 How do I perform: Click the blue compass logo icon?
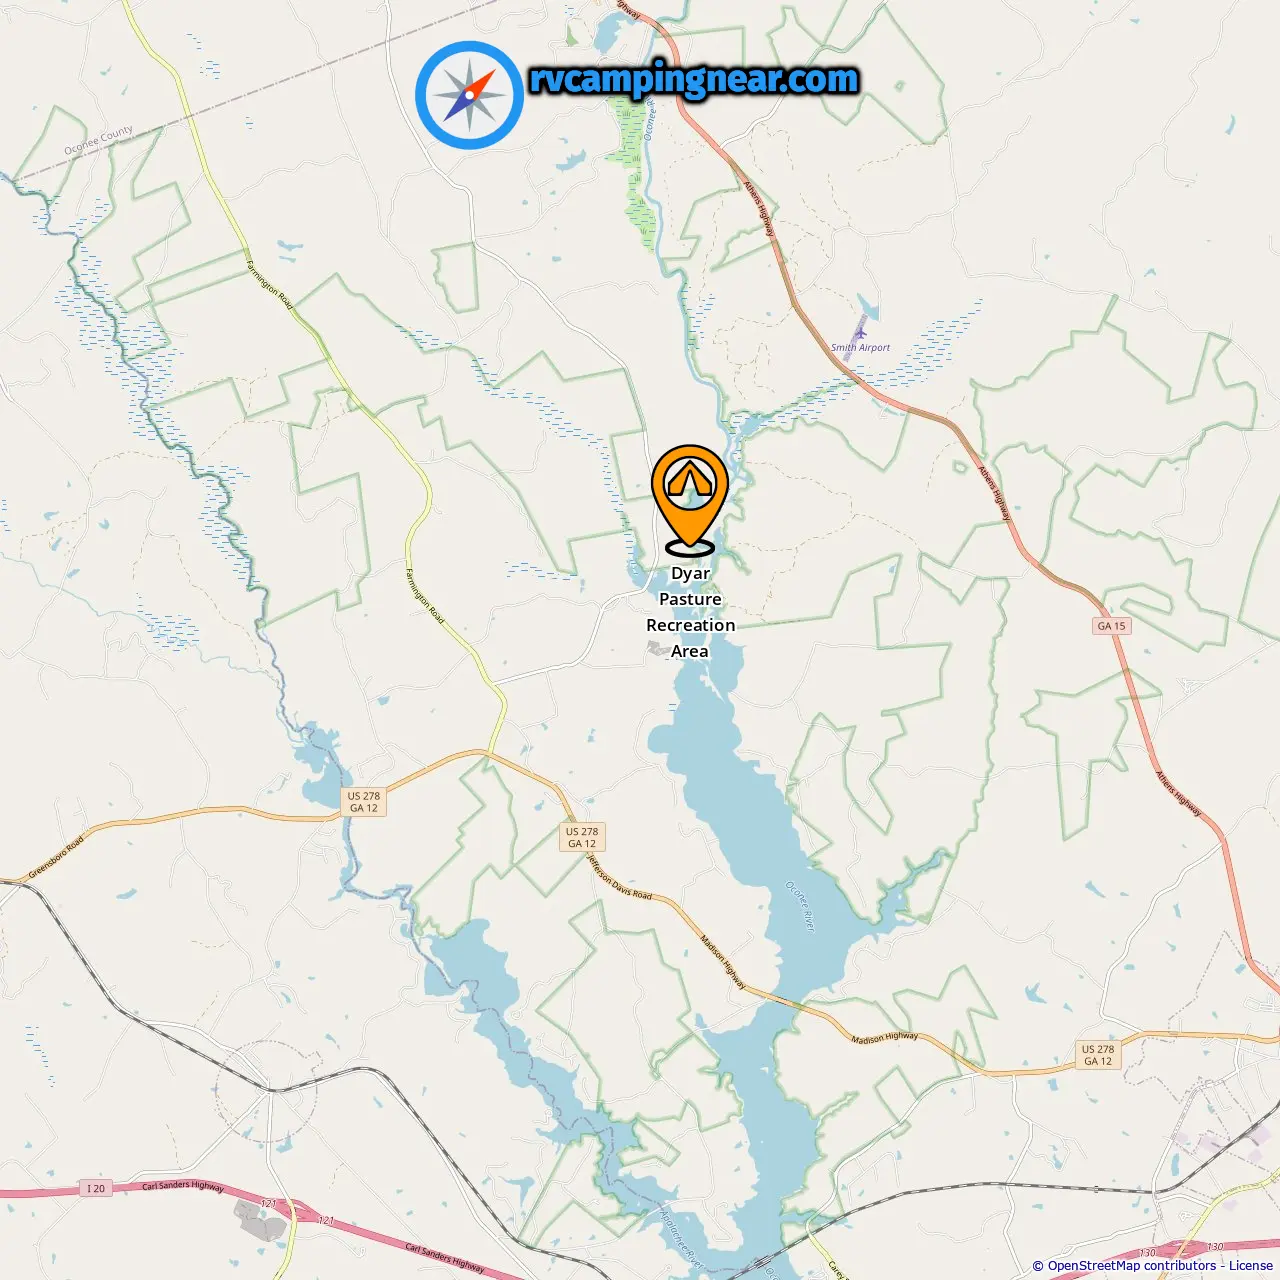pyautogui.click(x=469, y=95)
